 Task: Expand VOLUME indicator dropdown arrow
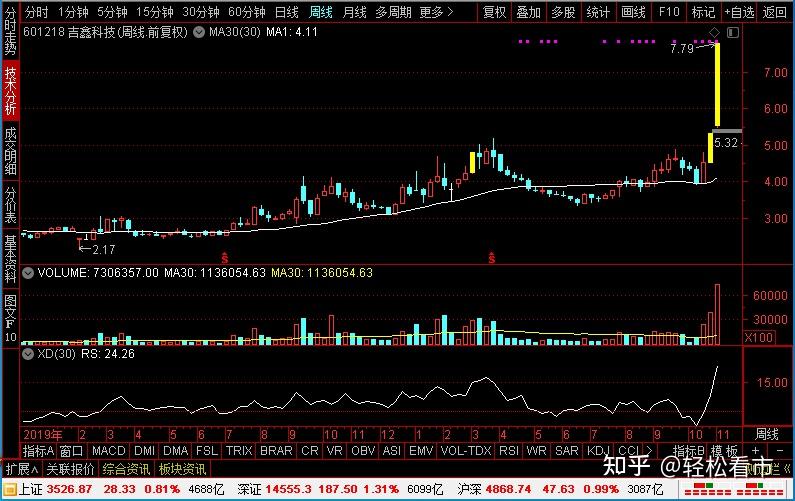click(x=28, y=273)
